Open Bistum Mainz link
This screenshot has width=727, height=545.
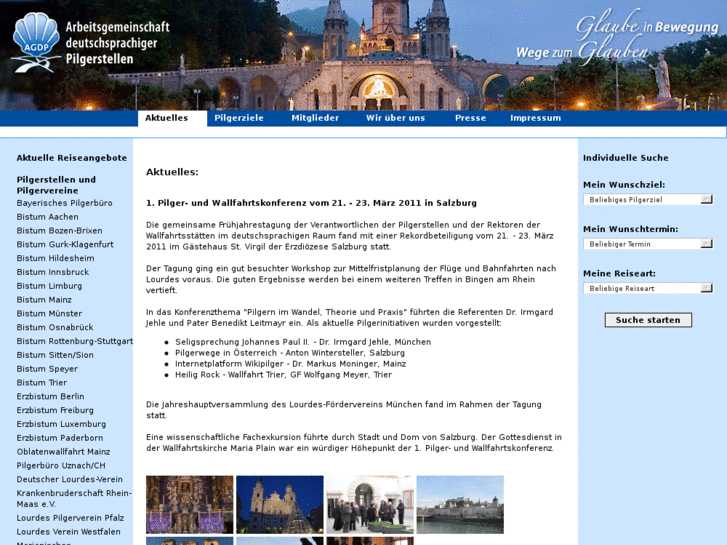point(44,300)
